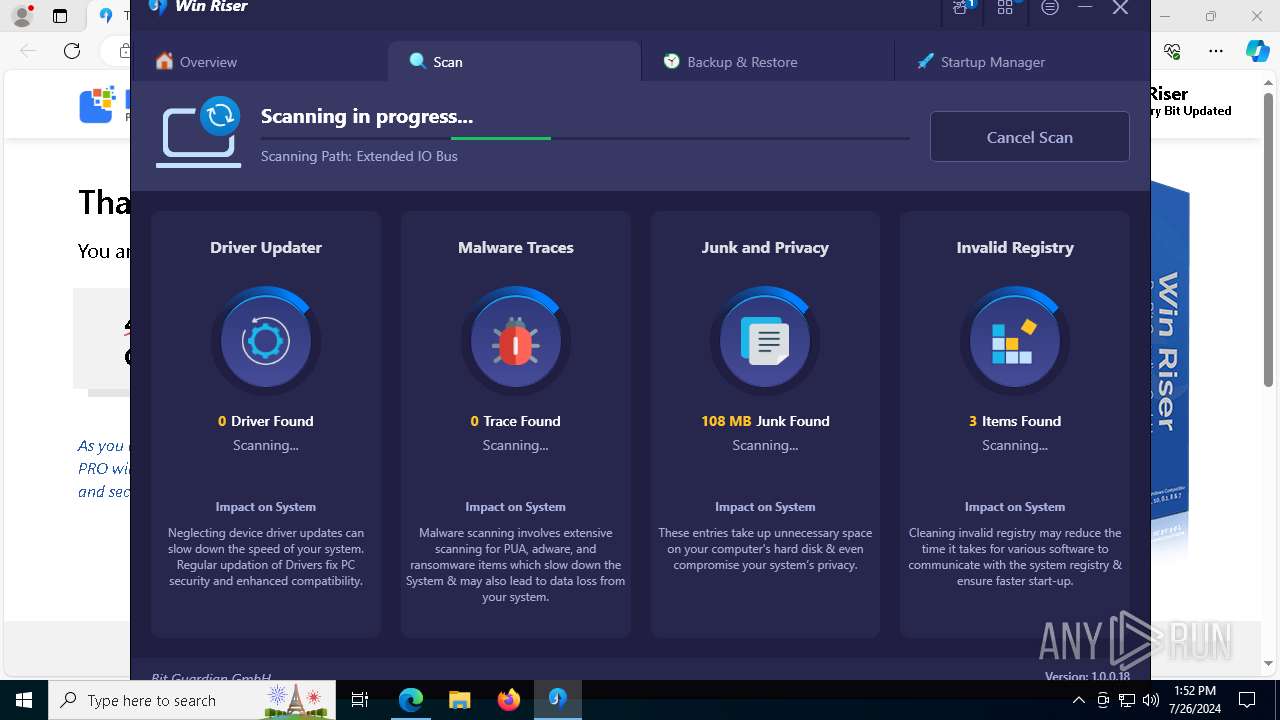This screenshot has width=1280, height=720.
Task: Click the Invalid Registry heading
Action: coord(1014,247)
